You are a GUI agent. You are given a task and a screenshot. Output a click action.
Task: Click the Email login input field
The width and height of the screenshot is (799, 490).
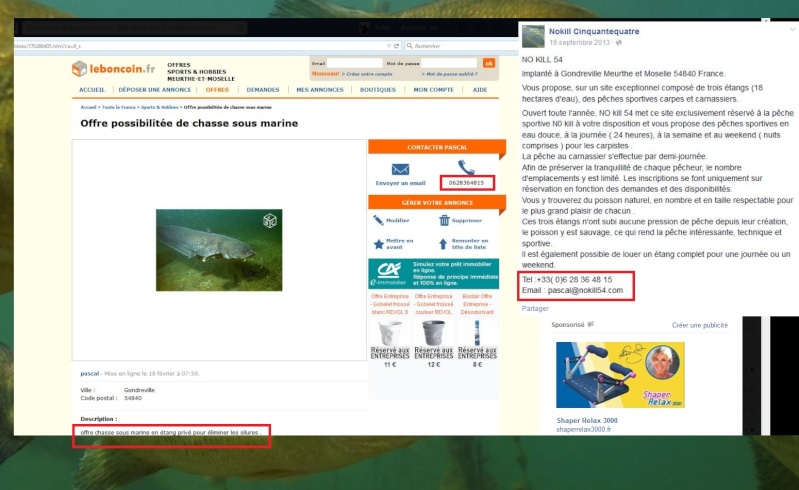355,63
